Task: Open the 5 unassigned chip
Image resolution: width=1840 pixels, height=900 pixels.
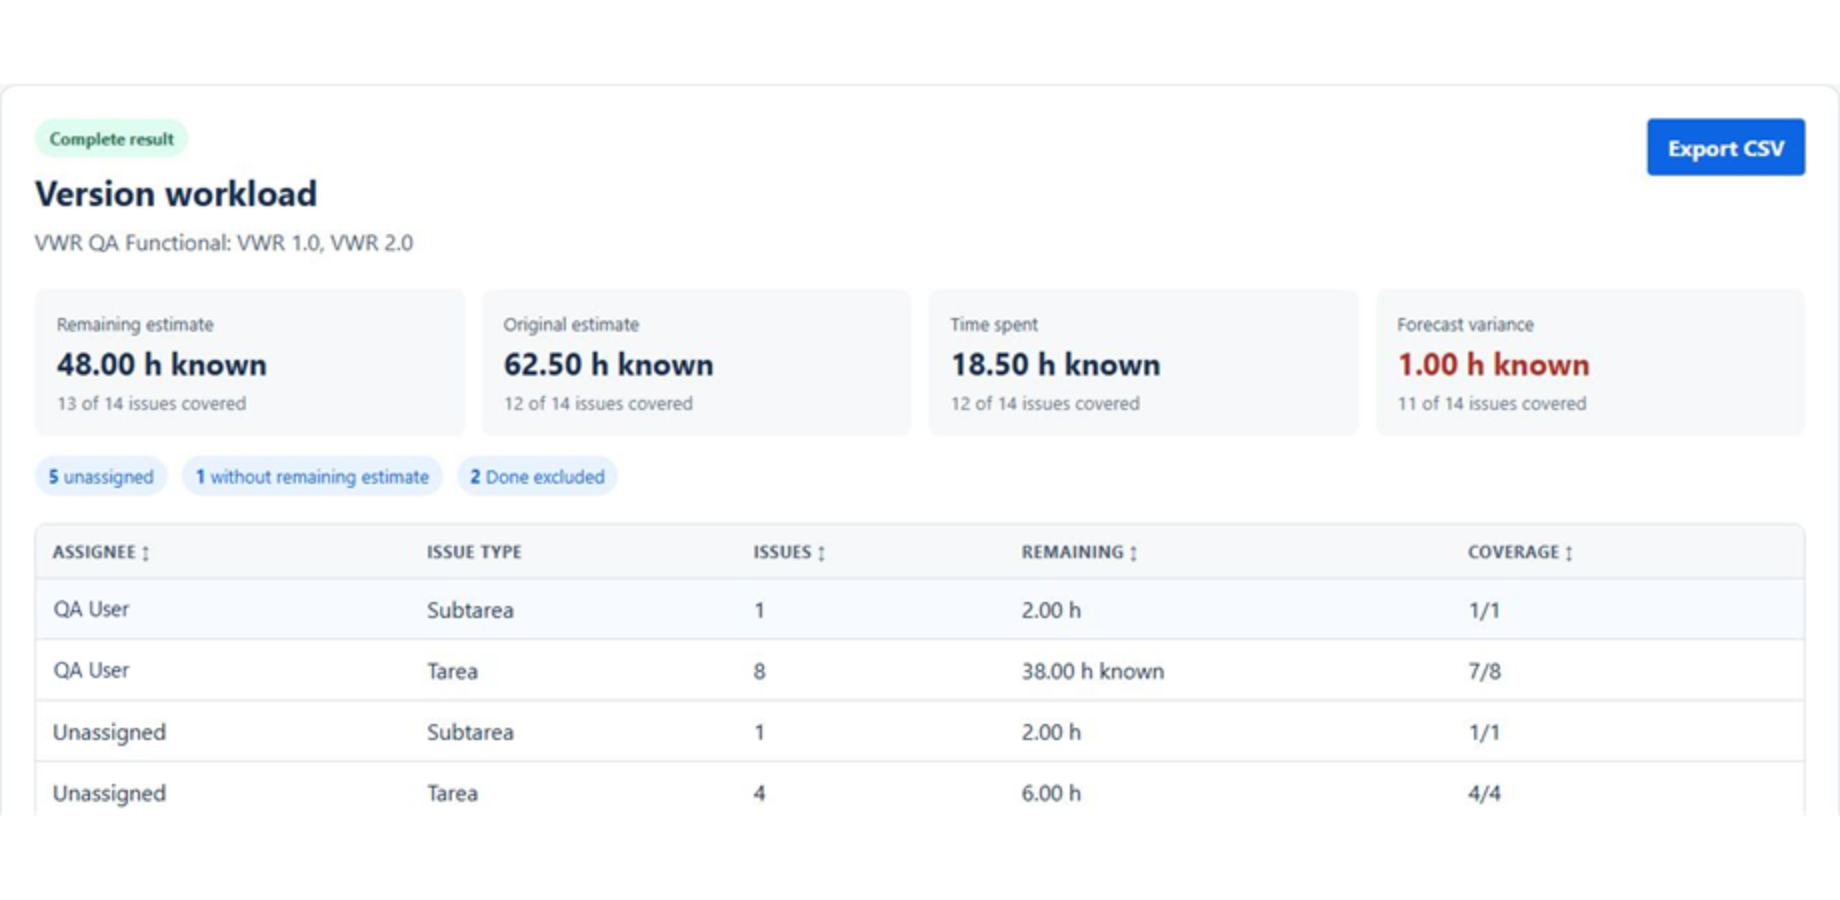Action: coord(101,477)
